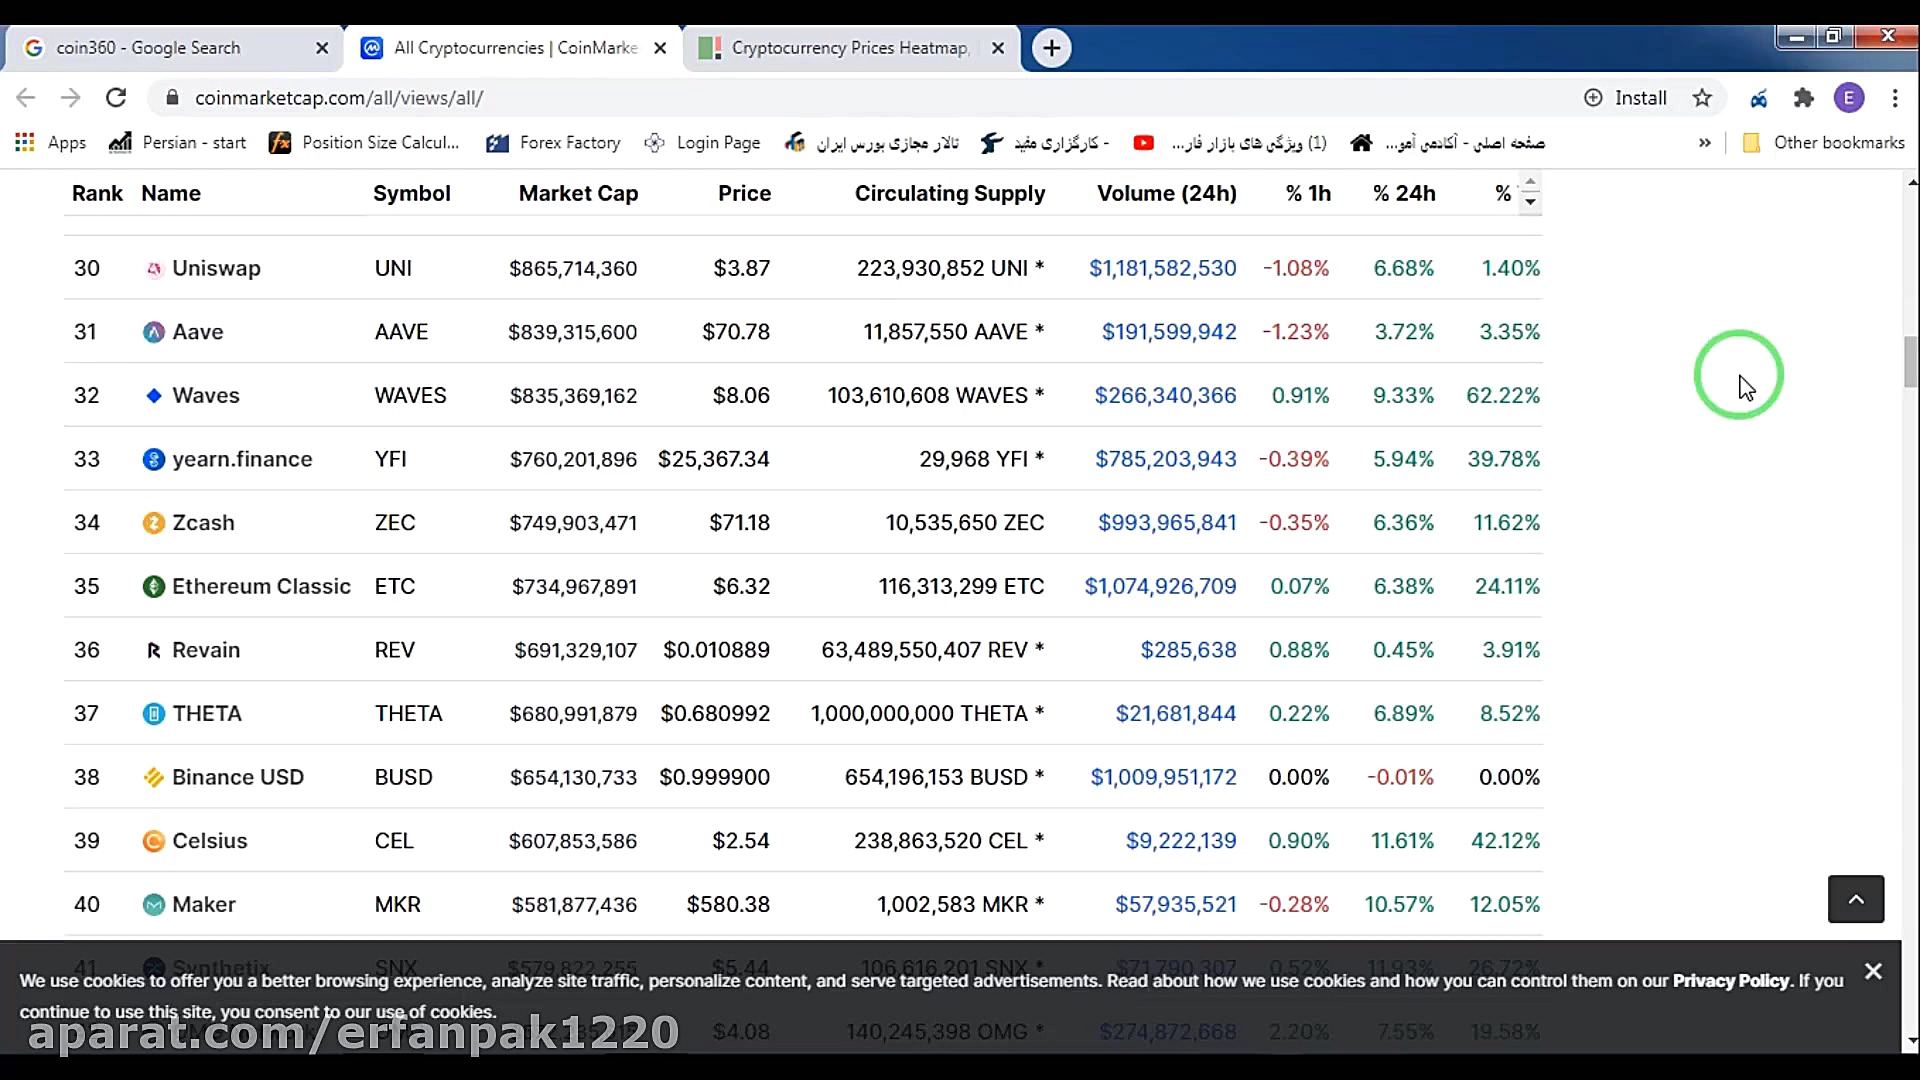1920x1080 pixels.
Task: Bookmark this page with the star icon
Action: [1702, 98]
